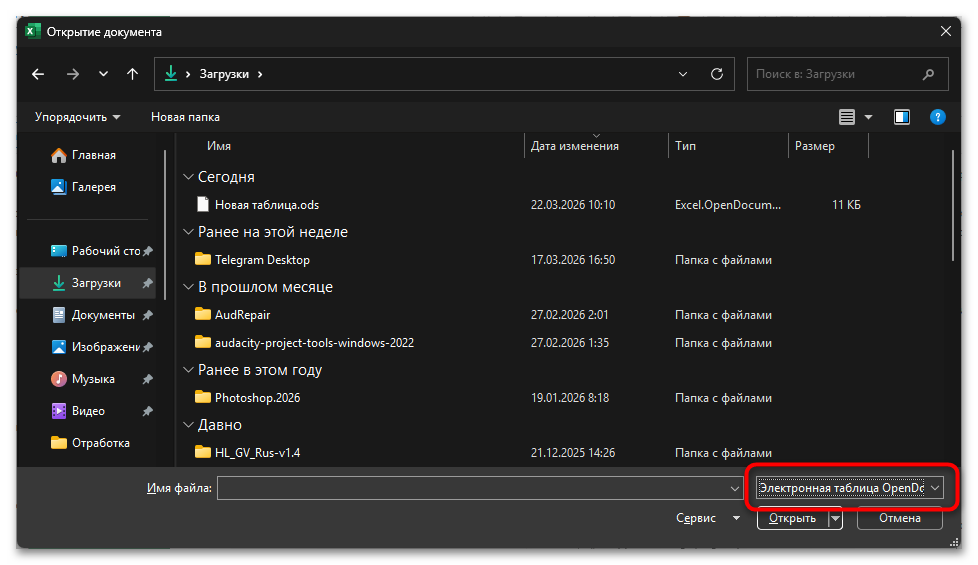
Task: Click the Новая папка button
Action: tap(185, 117)
